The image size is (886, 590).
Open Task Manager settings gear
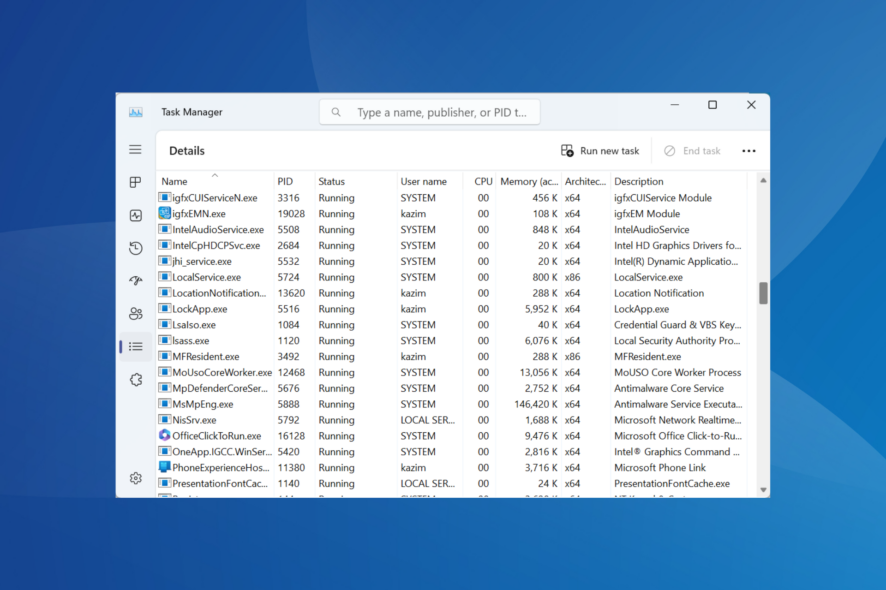(x=135, y=478)
